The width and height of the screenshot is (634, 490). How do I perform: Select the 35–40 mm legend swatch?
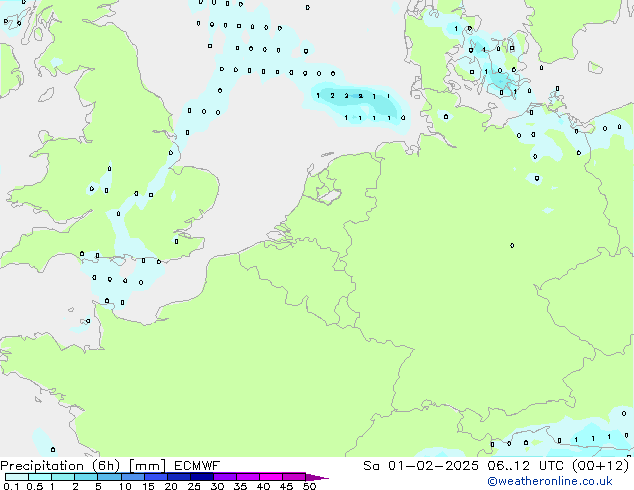[x=248, y=477]
